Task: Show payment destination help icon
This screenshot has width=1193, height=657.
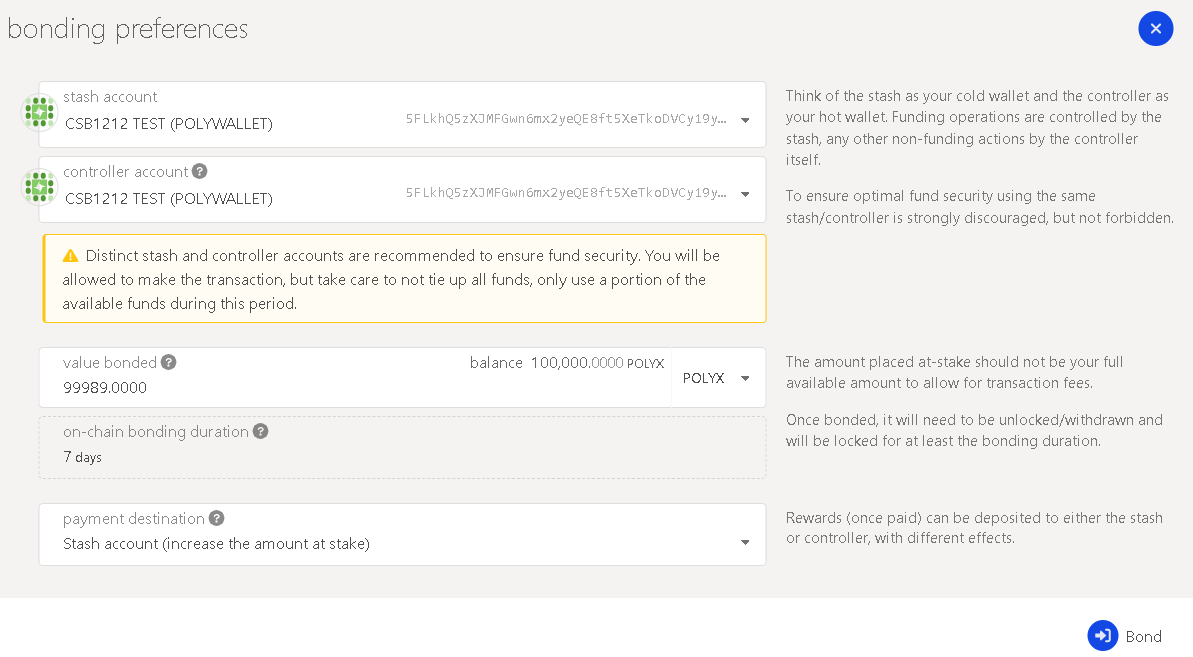Action: coord(217,518)
